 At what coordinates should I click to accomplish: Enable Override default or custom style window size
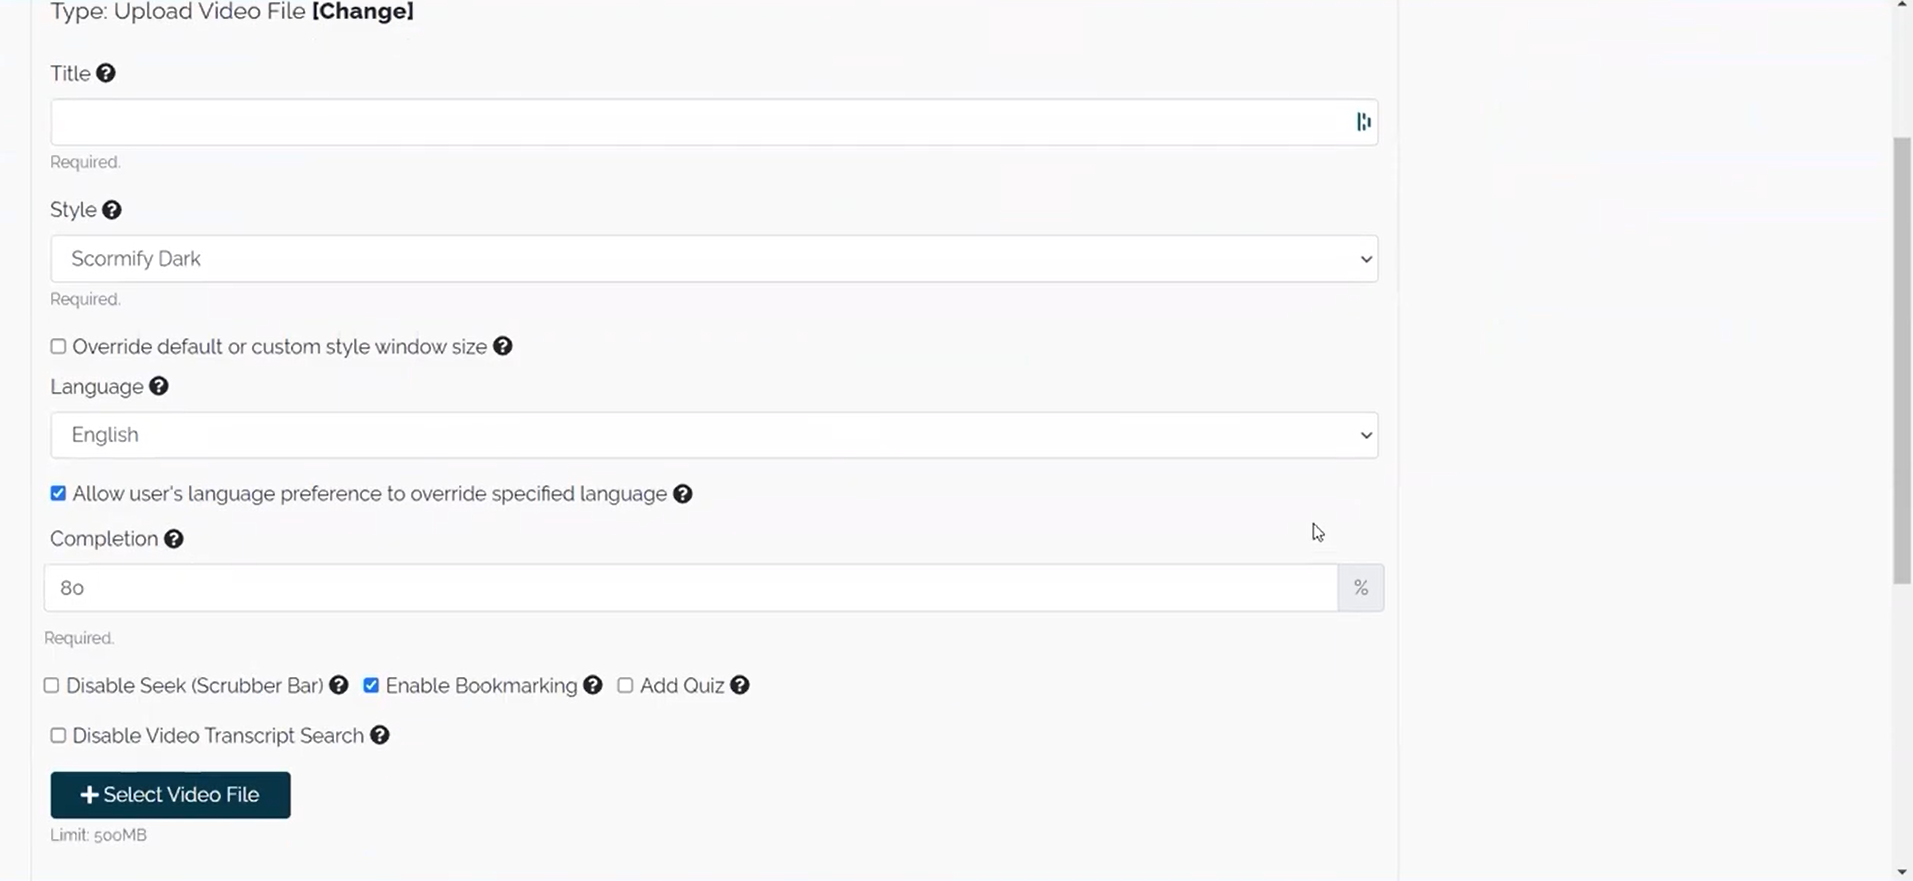57,346
